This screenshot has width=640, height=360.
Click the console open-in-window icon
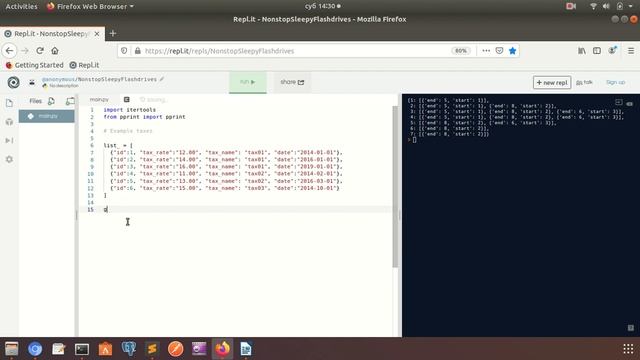pos(619,102)
